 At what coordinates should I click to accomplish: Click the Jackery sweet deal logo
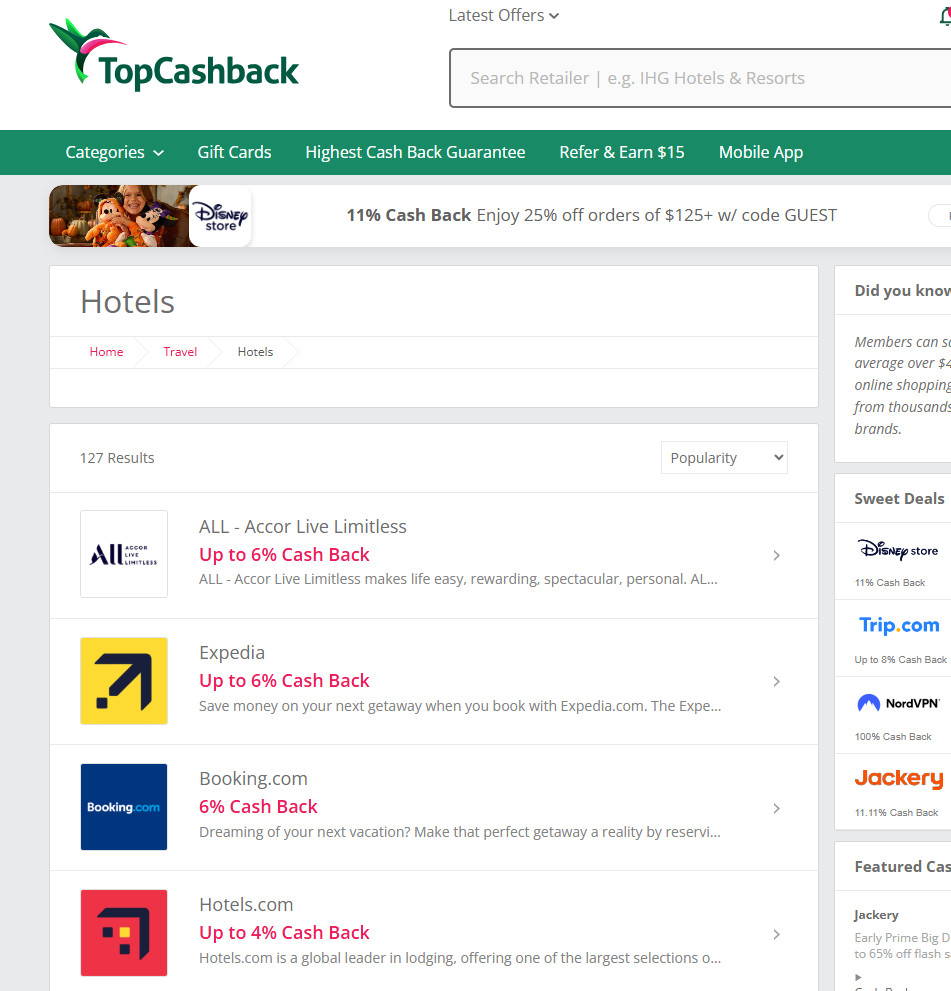[x=899, y=778]
